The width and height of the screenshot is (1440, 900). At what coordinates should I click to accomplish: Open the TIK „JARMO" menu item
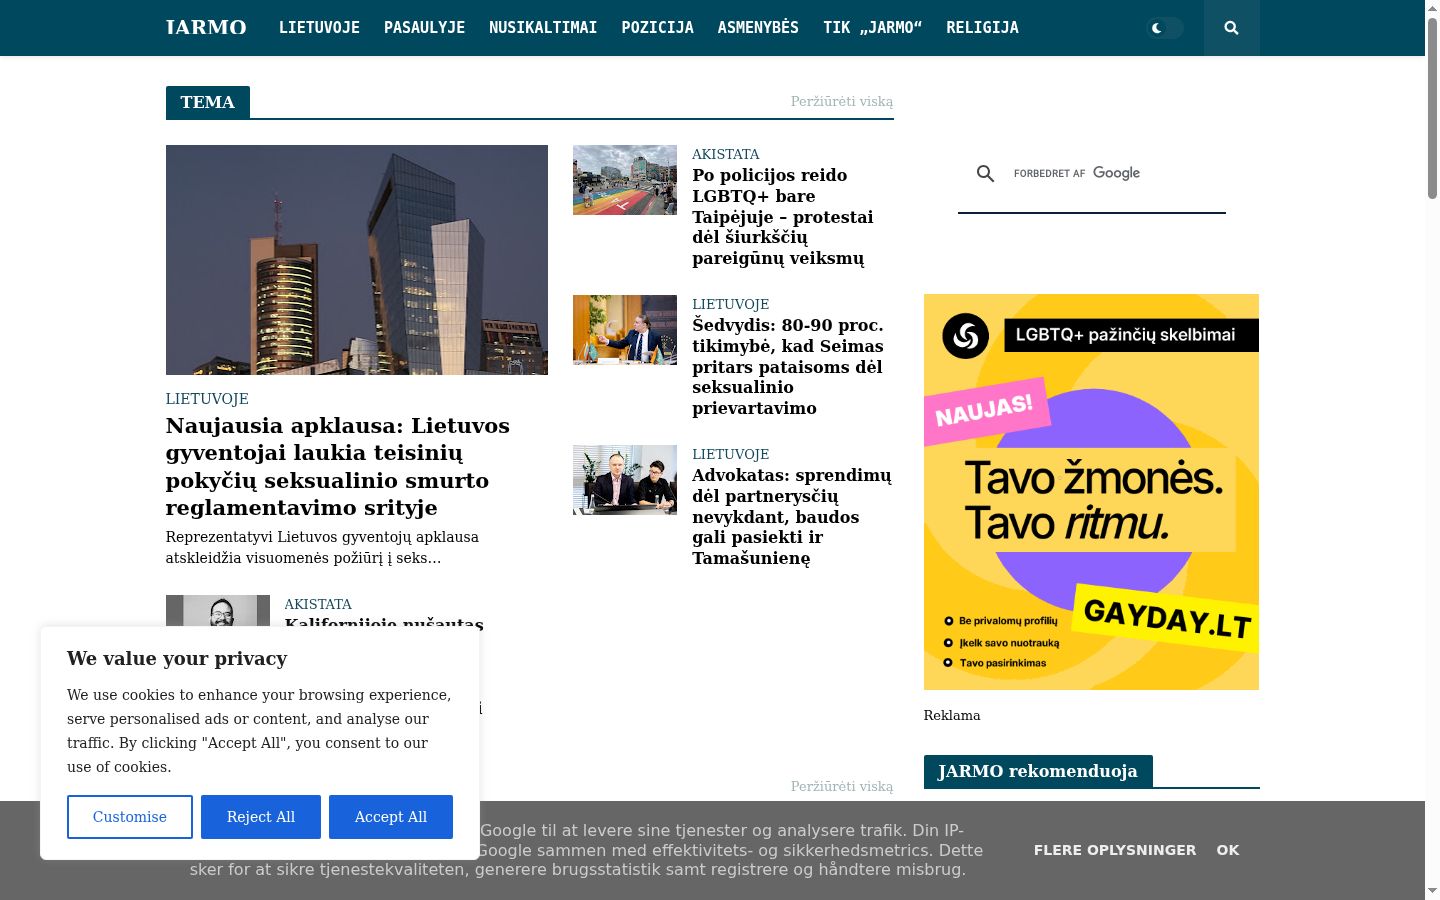point(872,28)
